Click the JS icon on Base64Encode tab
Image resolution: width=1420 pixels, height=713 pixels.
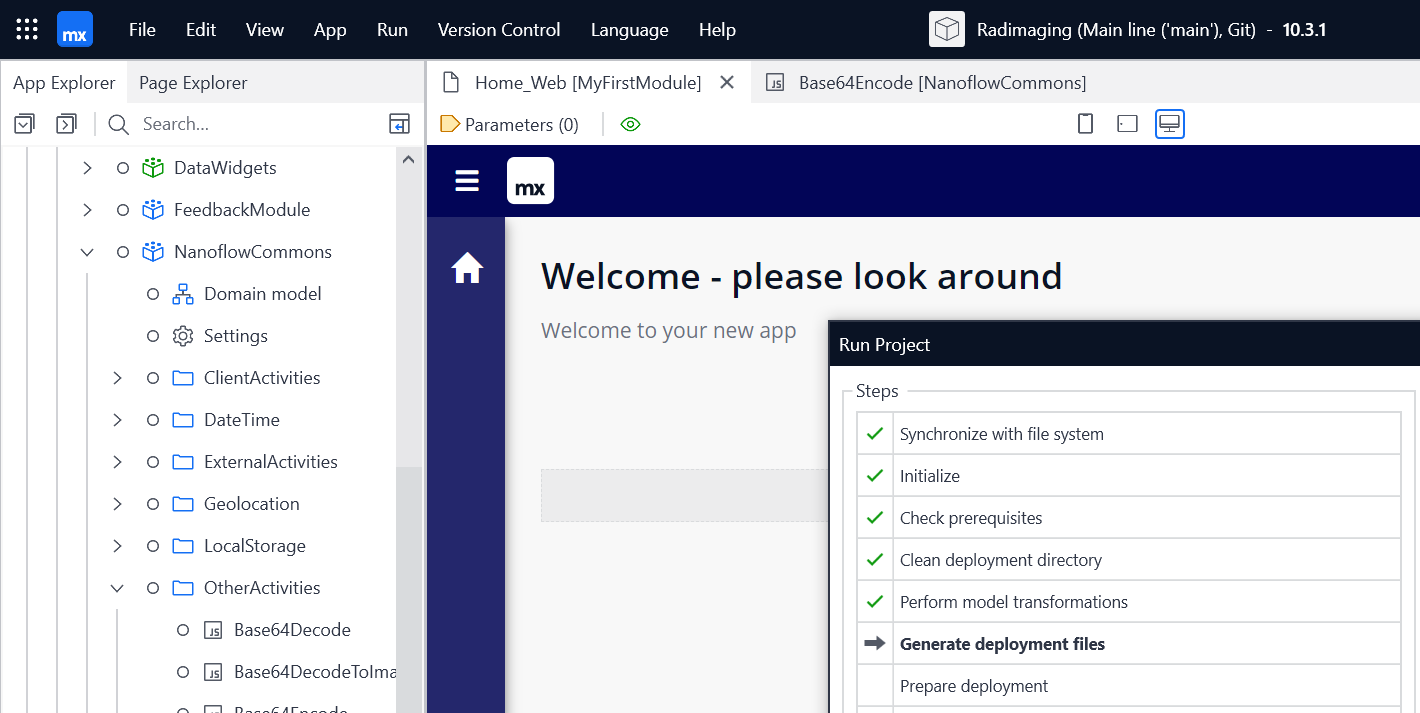(x=775, y=83)
